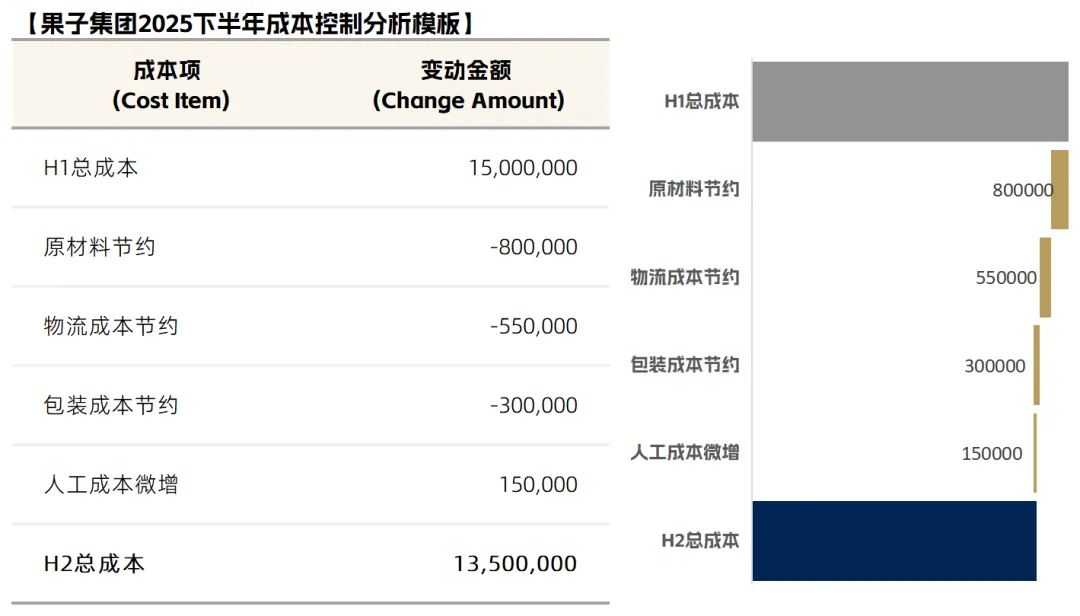1080x616 pixels.
Task: Select the 成本项 (Cost Item) header cell
Action: (x=170, y=85)
